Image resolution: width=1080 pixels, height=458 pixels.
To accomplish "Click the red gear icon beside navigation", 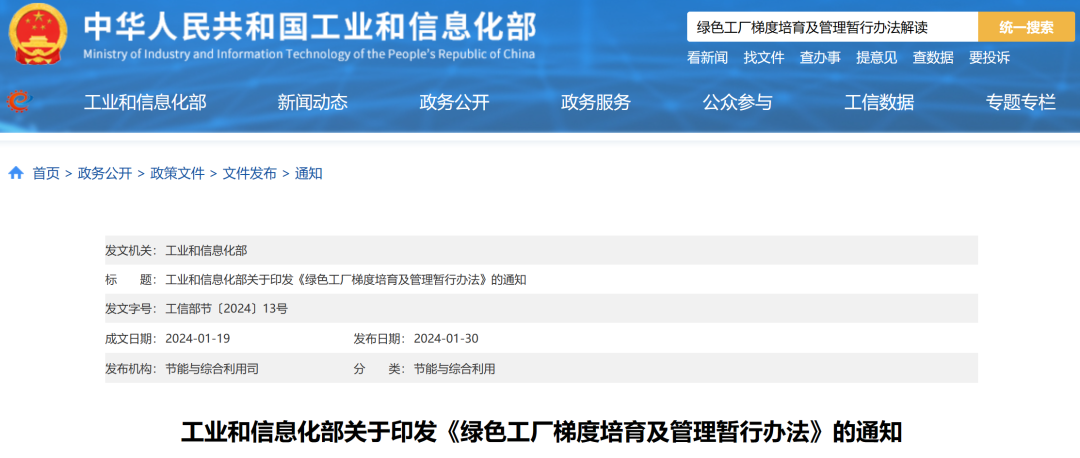I will tap(19, 100).
